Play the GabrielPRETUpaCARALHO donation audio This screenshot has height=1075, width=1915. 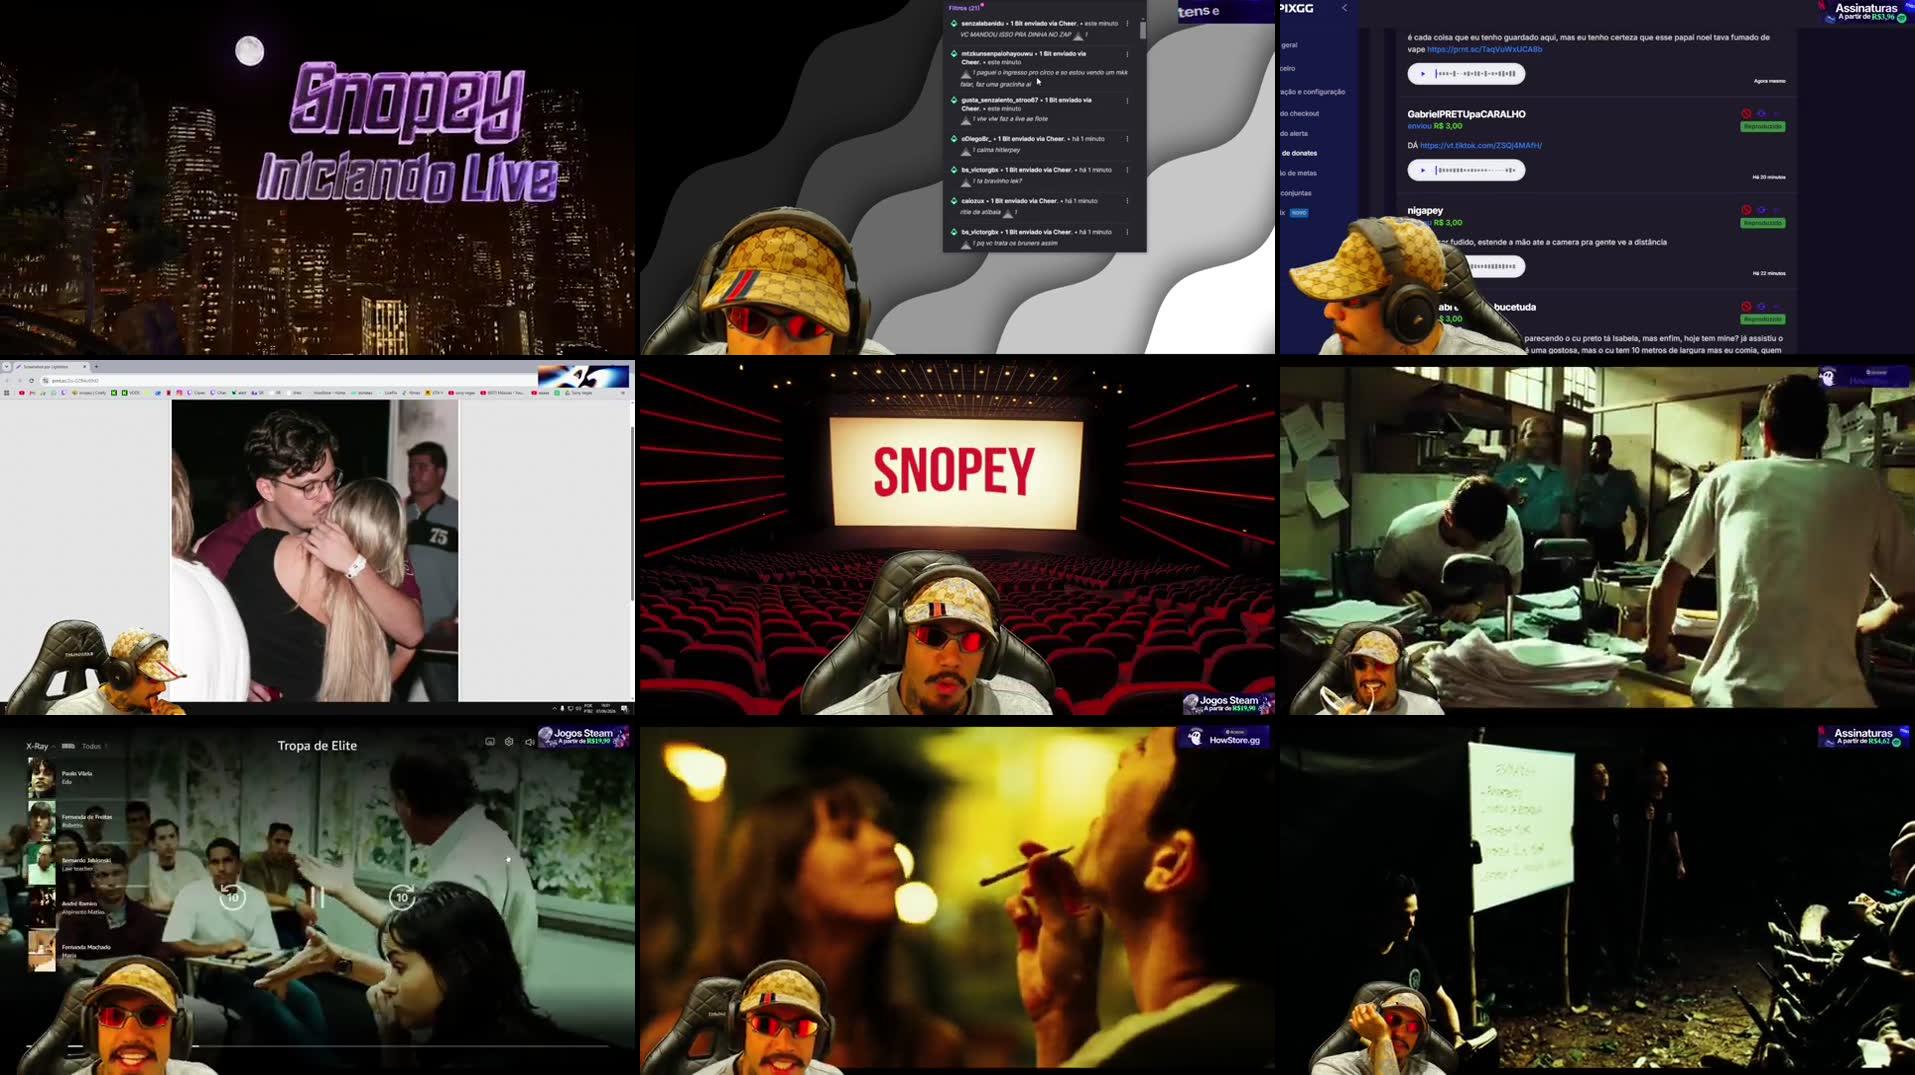[x=1423, y=170]
